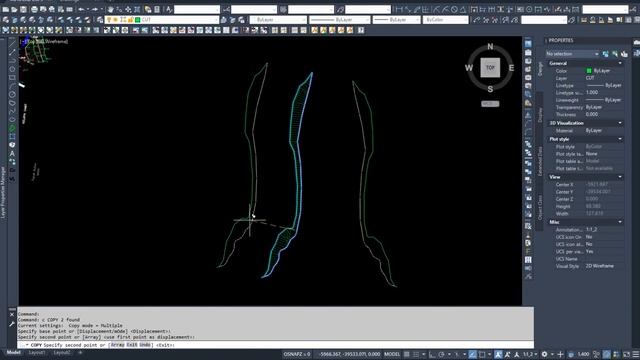Select the Rectangle tool in the draw toolbar
640x360 pixels.
click(12, 78)
